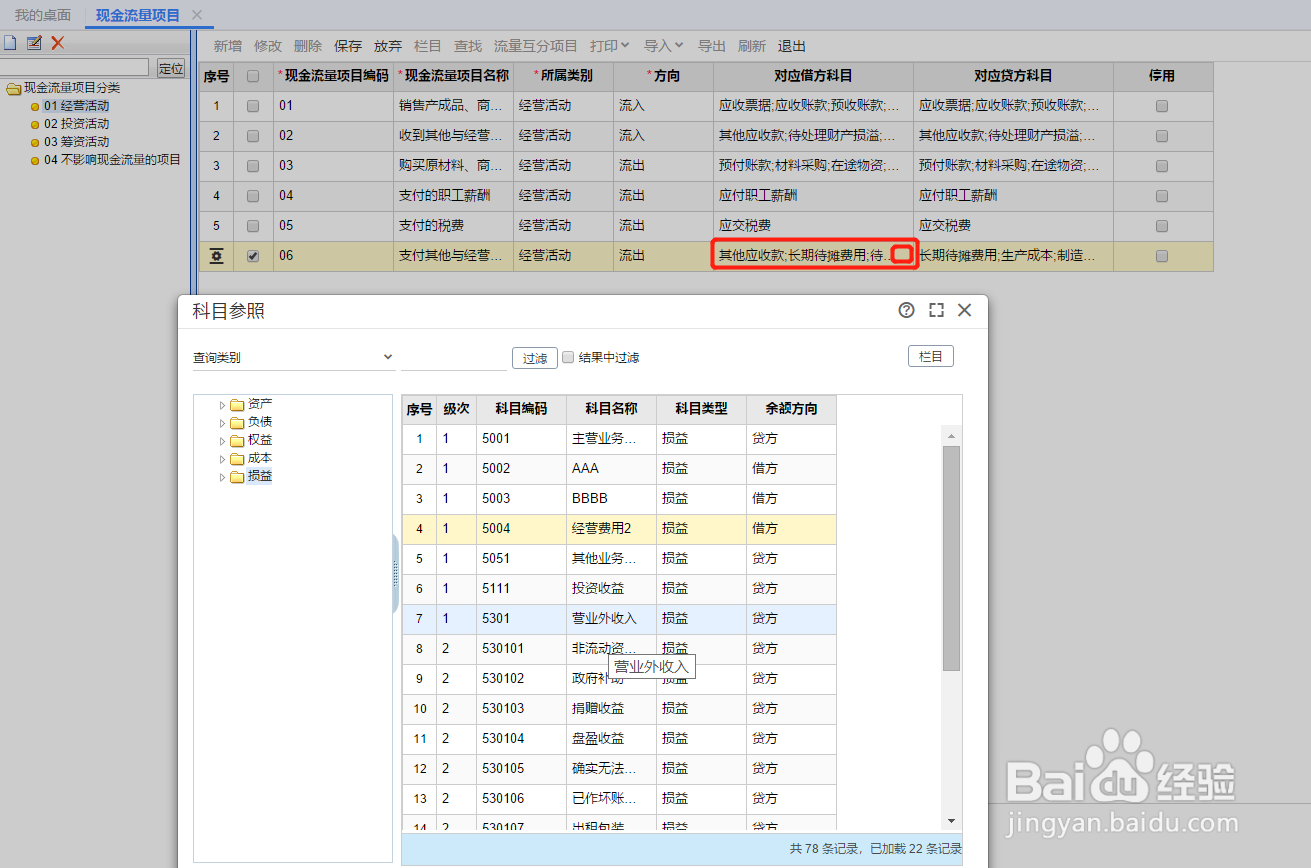This screenshot has width=1311, height=868.
Task: Select account row 530103 捐赠收益
Action: tap(619, 709)
